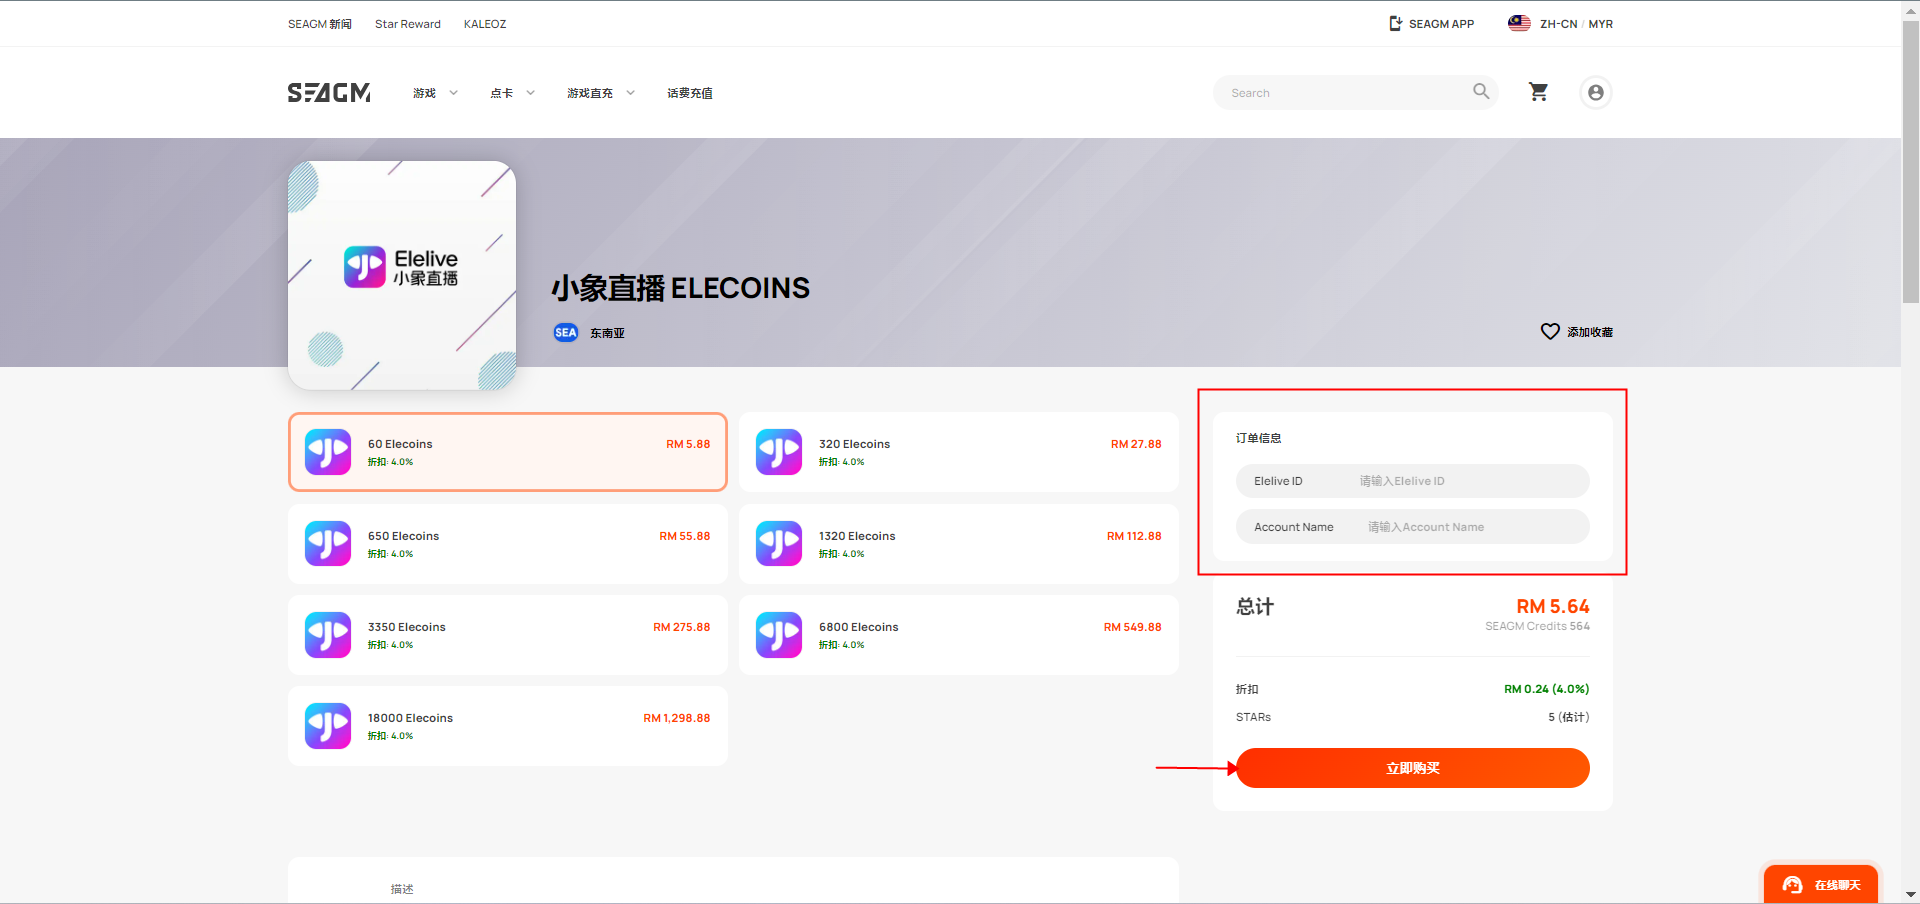
Task: Click the RM 0.24 (4.0%) discount value
Action: pyautogui.click(x=1546, y=689)
